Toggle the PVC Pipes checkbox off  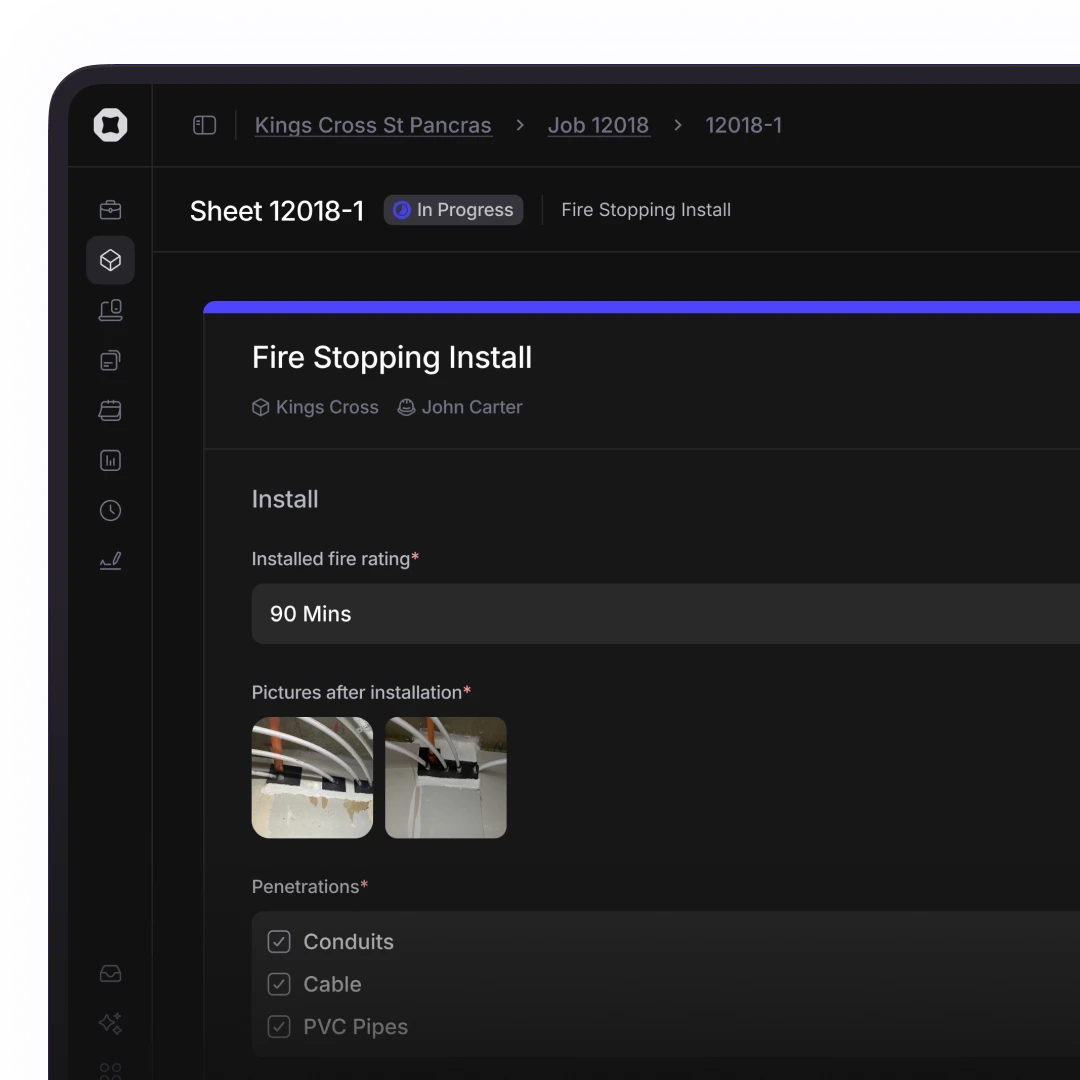[x=279, y=1027]
